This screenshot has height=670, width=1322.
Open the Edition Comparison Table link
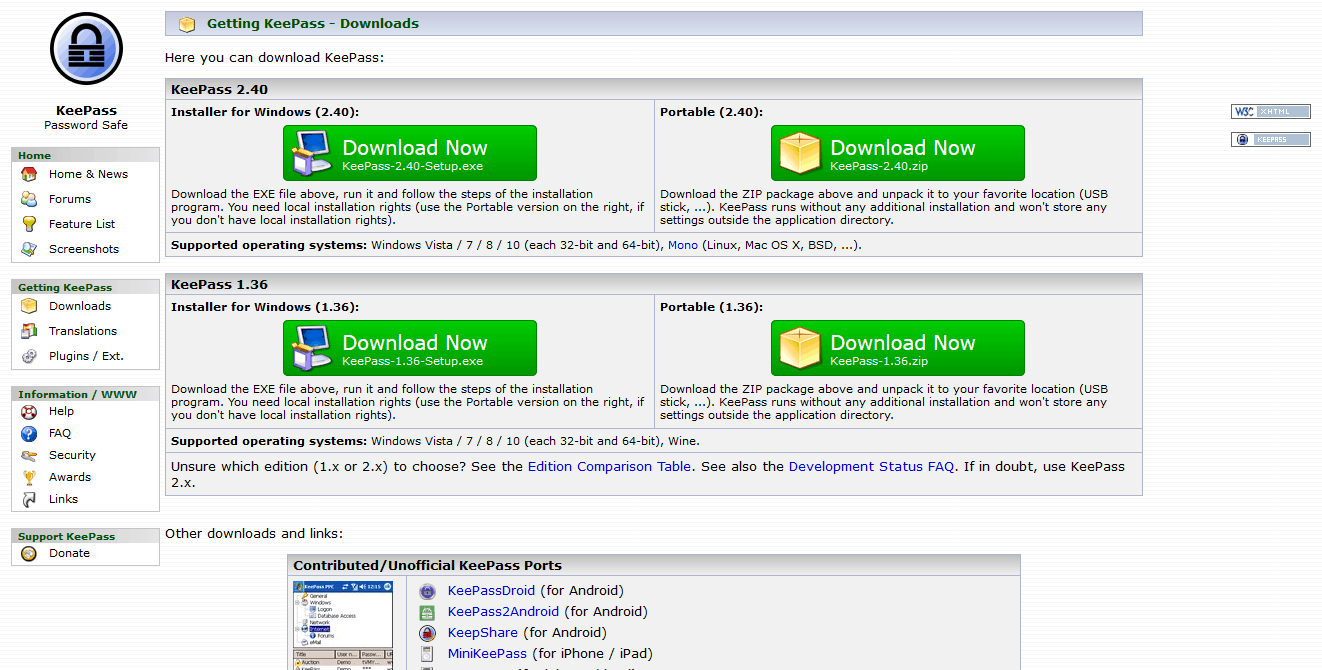pyautogui.click(x=609, y=467)
